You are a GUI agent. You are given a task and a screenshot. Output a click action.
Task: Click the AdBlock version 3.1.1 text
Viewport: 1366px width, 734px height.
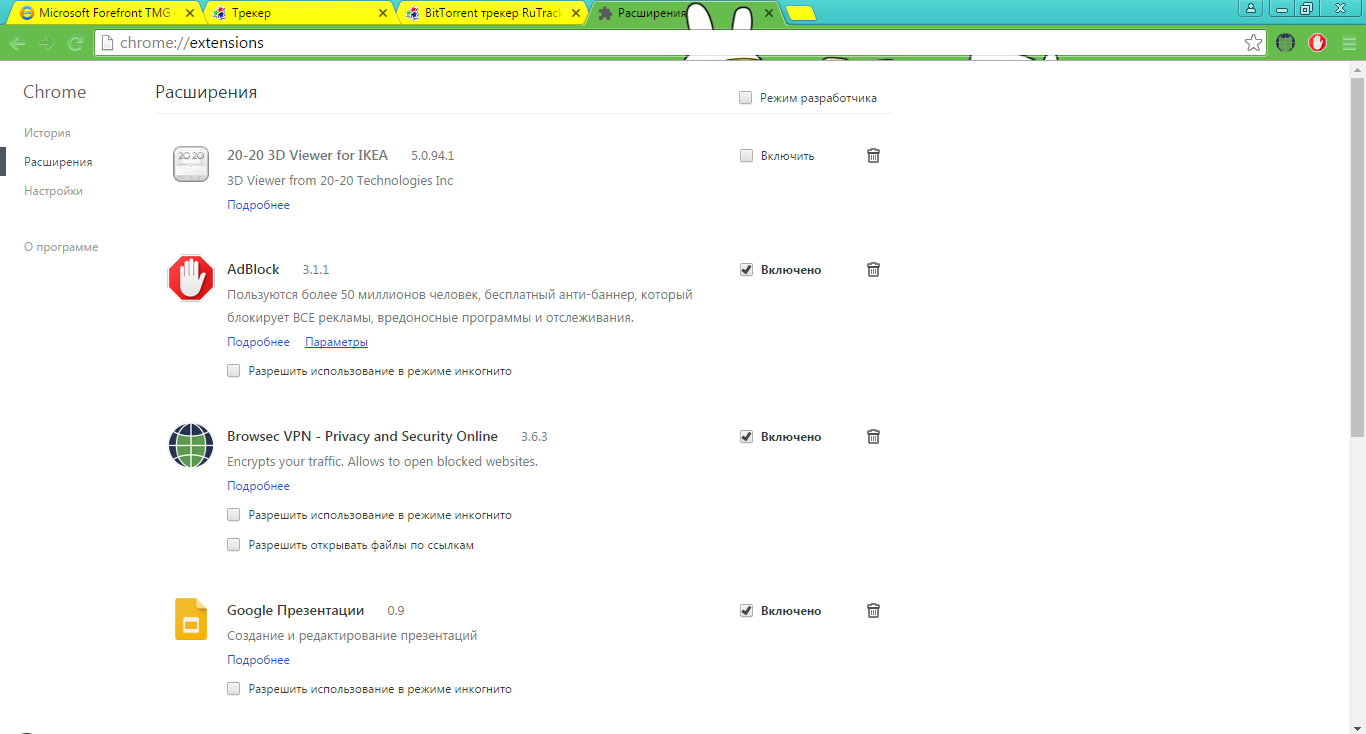316,270
